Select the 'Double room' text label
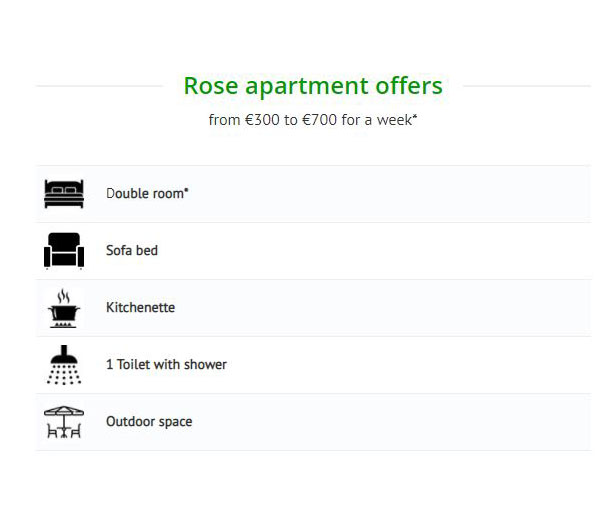Screen dimensions: 608x525 pos(145,193)
